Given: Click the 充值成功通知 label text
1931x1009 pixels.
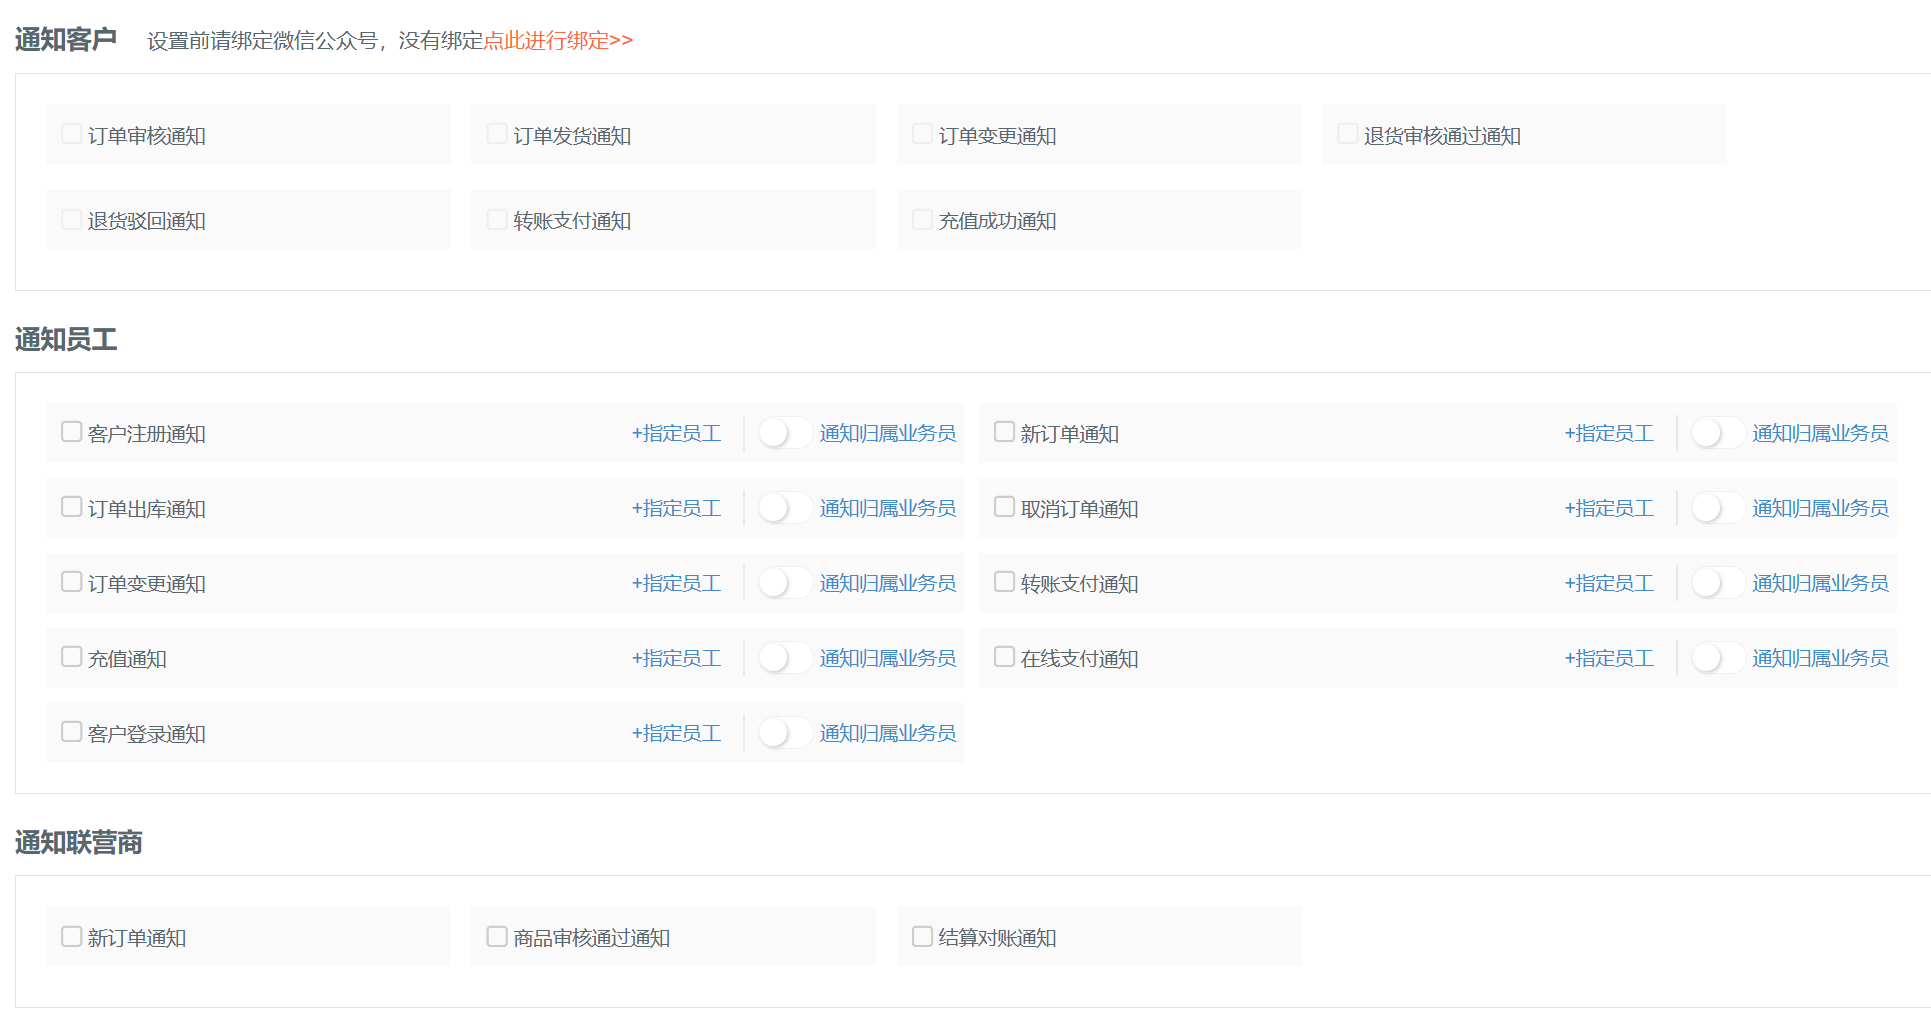Looking at the screenshot, I should [x=997, y=221].
